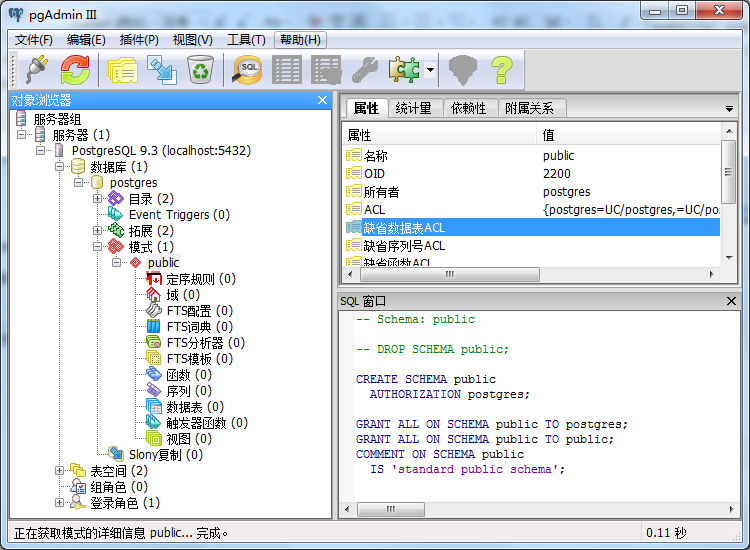Expand the 表空间 (2) node

(59, 471)
